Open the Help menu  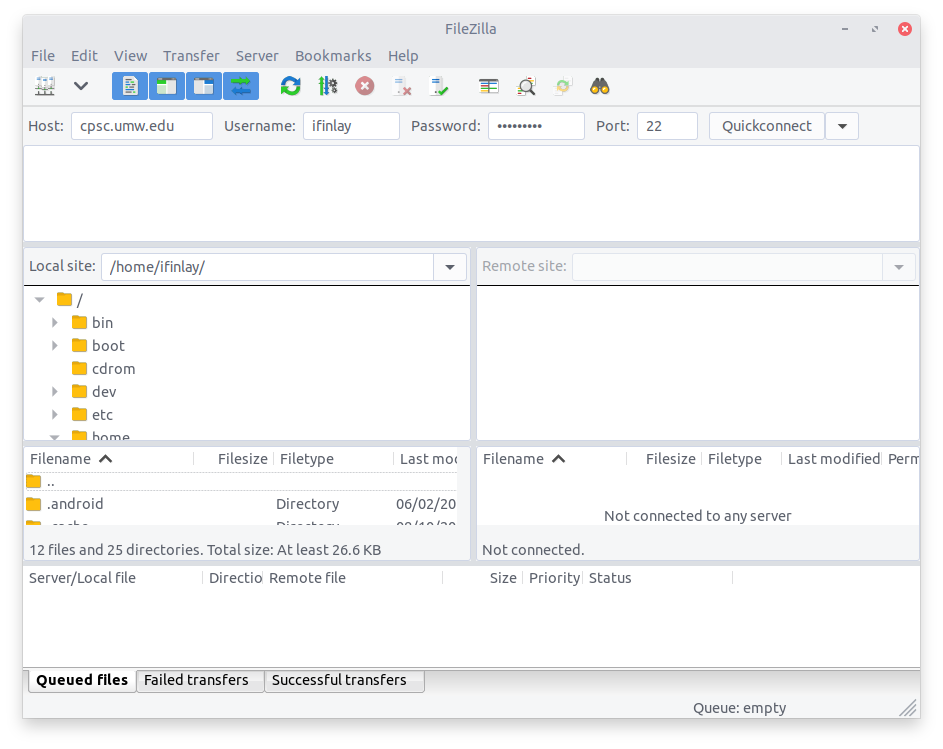click(x=403, y=56)
